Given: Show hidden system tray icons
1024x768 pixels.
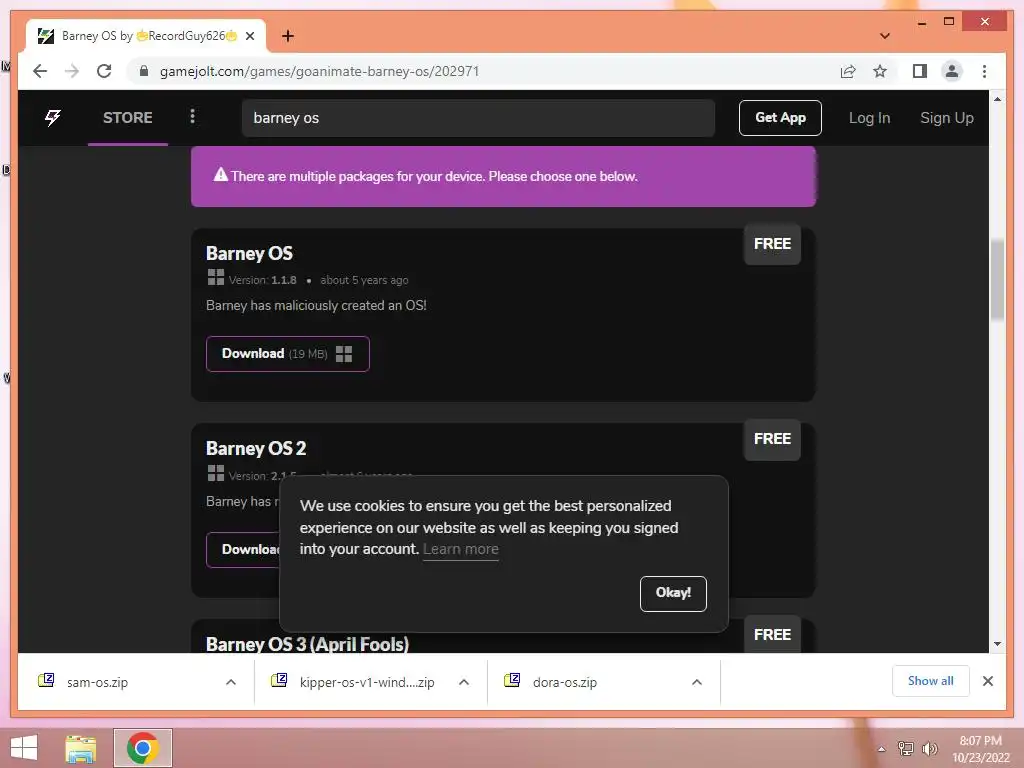Looking at the screenshot, I should click(x=881, y=749).
